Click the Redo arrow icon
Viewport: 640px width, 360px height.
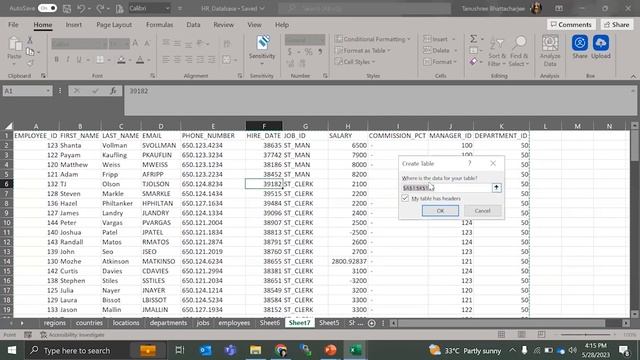pyautogui.click(x=100, y=8)
